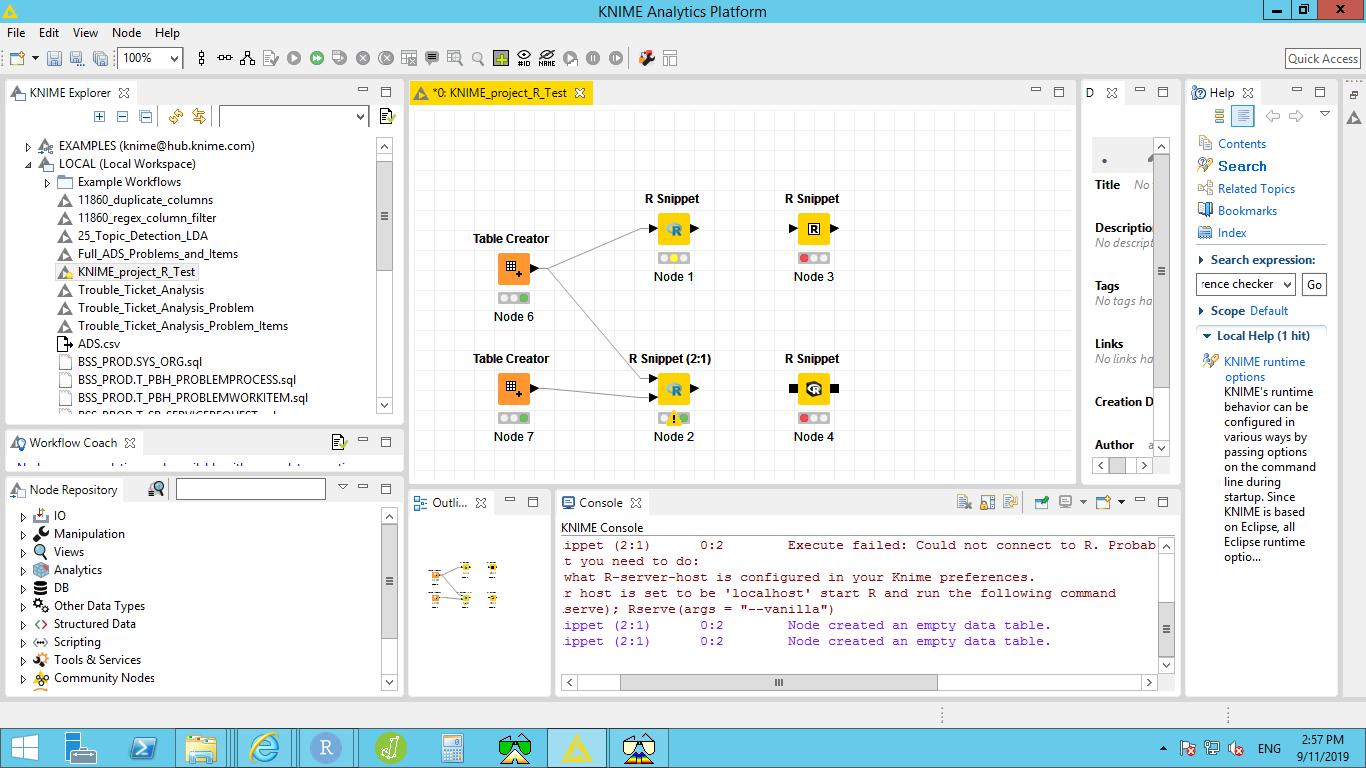Open the Contents link in Help

(x=1242, y=144)
